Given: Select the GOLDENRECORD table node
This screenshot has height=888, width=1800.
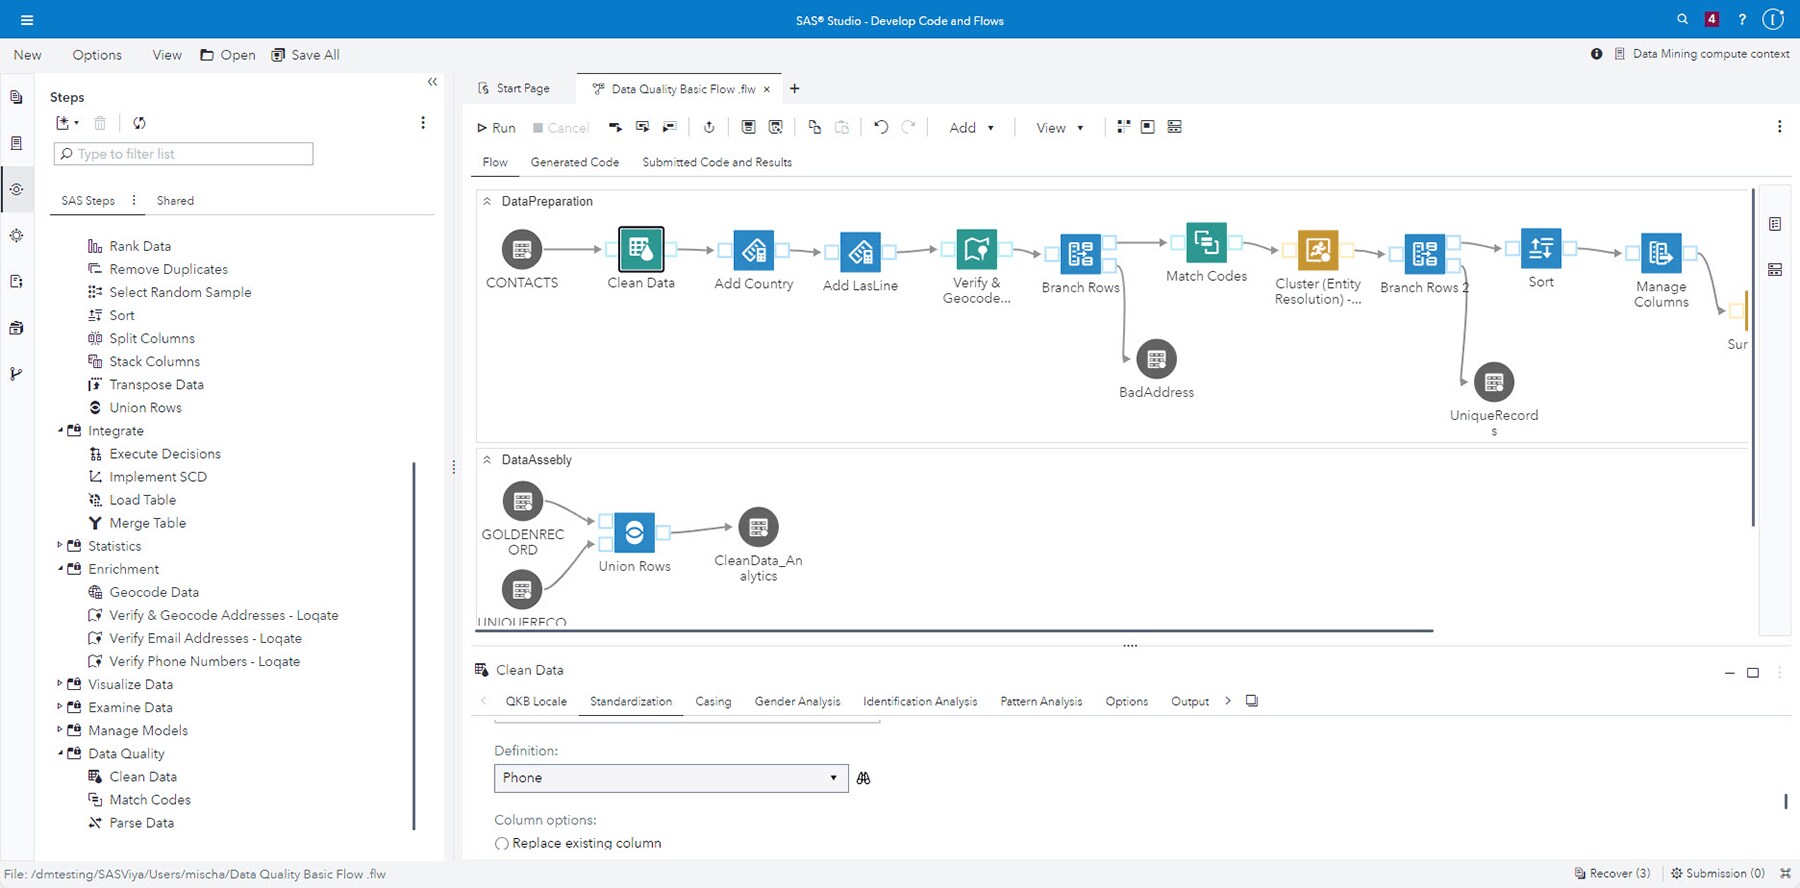Looking at the screenshot, I should [522, 501].
